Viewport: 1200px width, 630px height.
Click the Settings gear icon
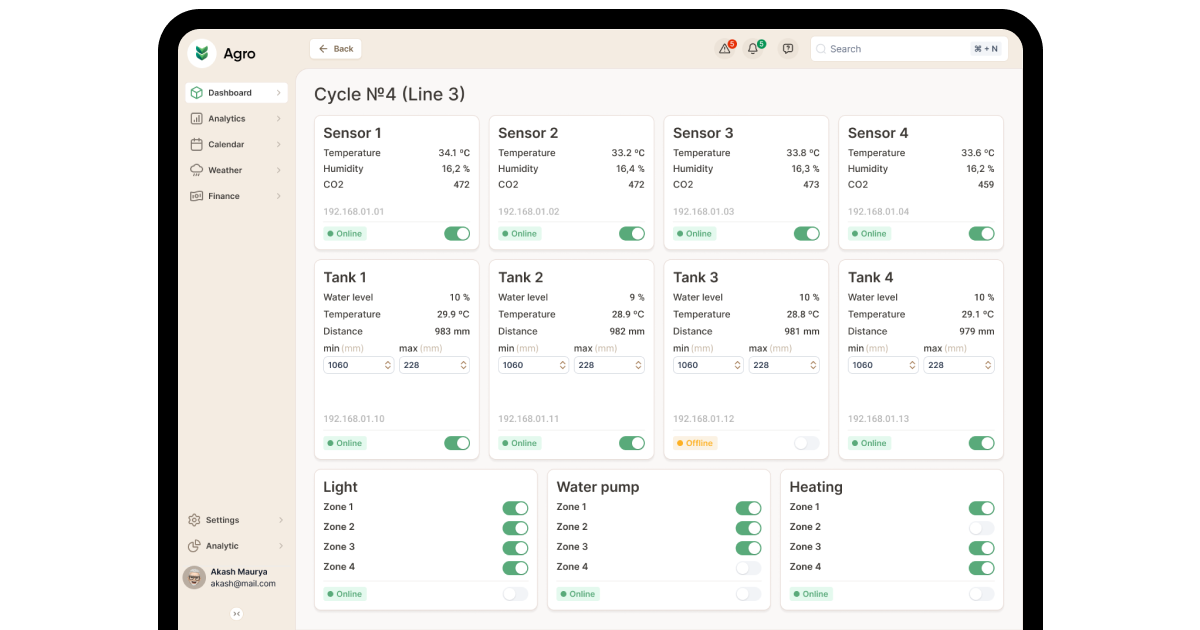tap(194, 520)
